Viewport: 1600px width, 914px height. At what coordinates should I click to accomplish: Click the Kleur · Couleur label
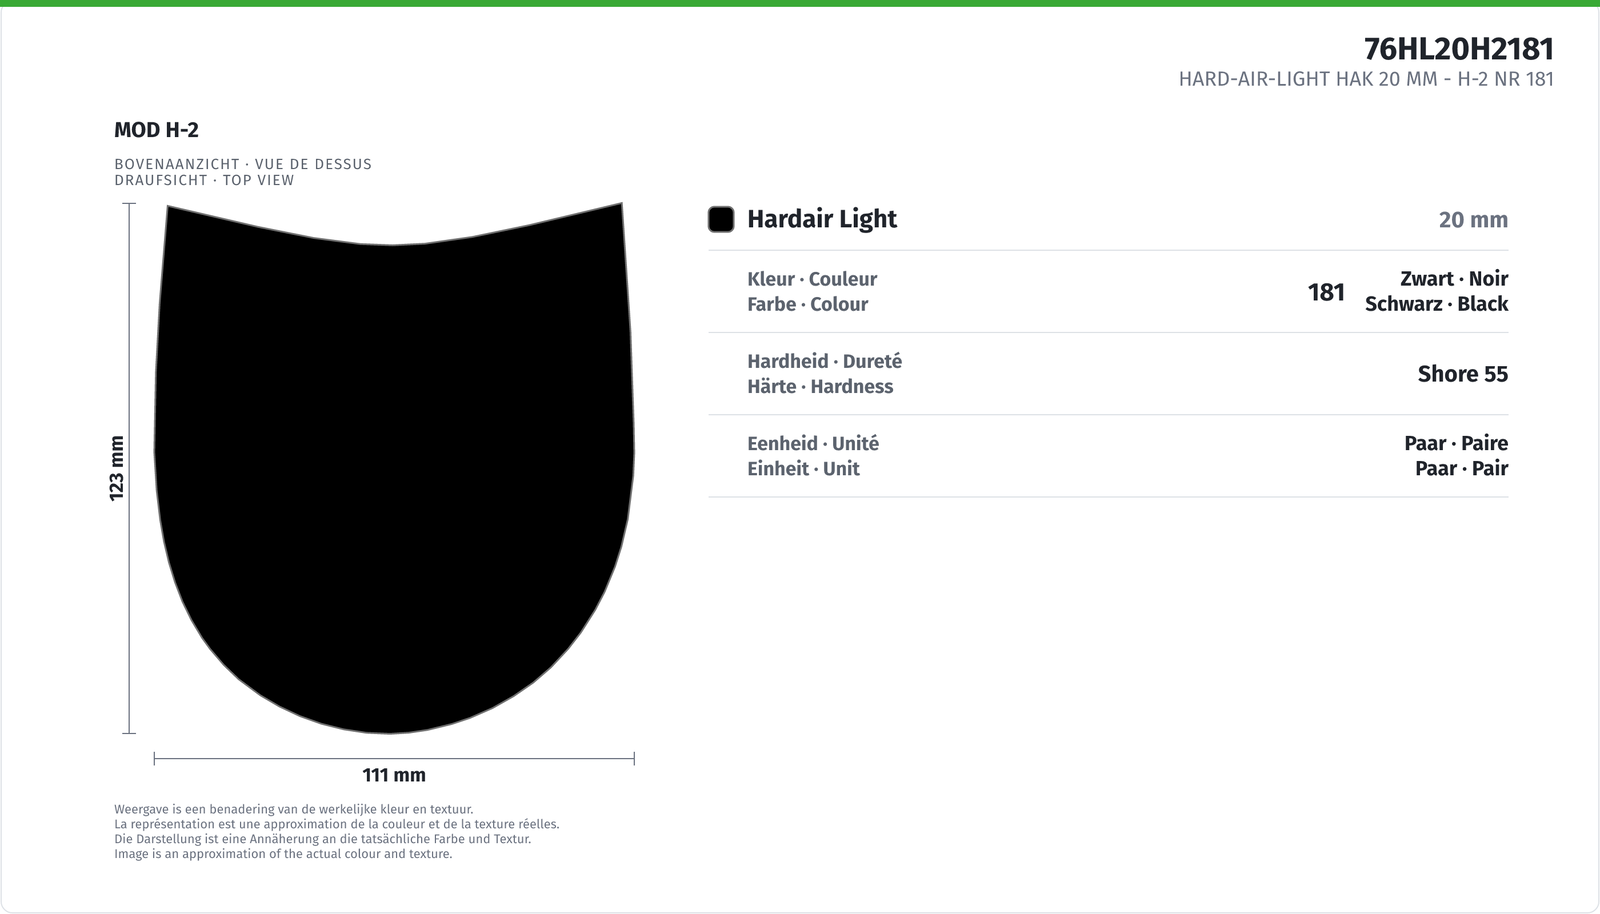tap(812, 279)
